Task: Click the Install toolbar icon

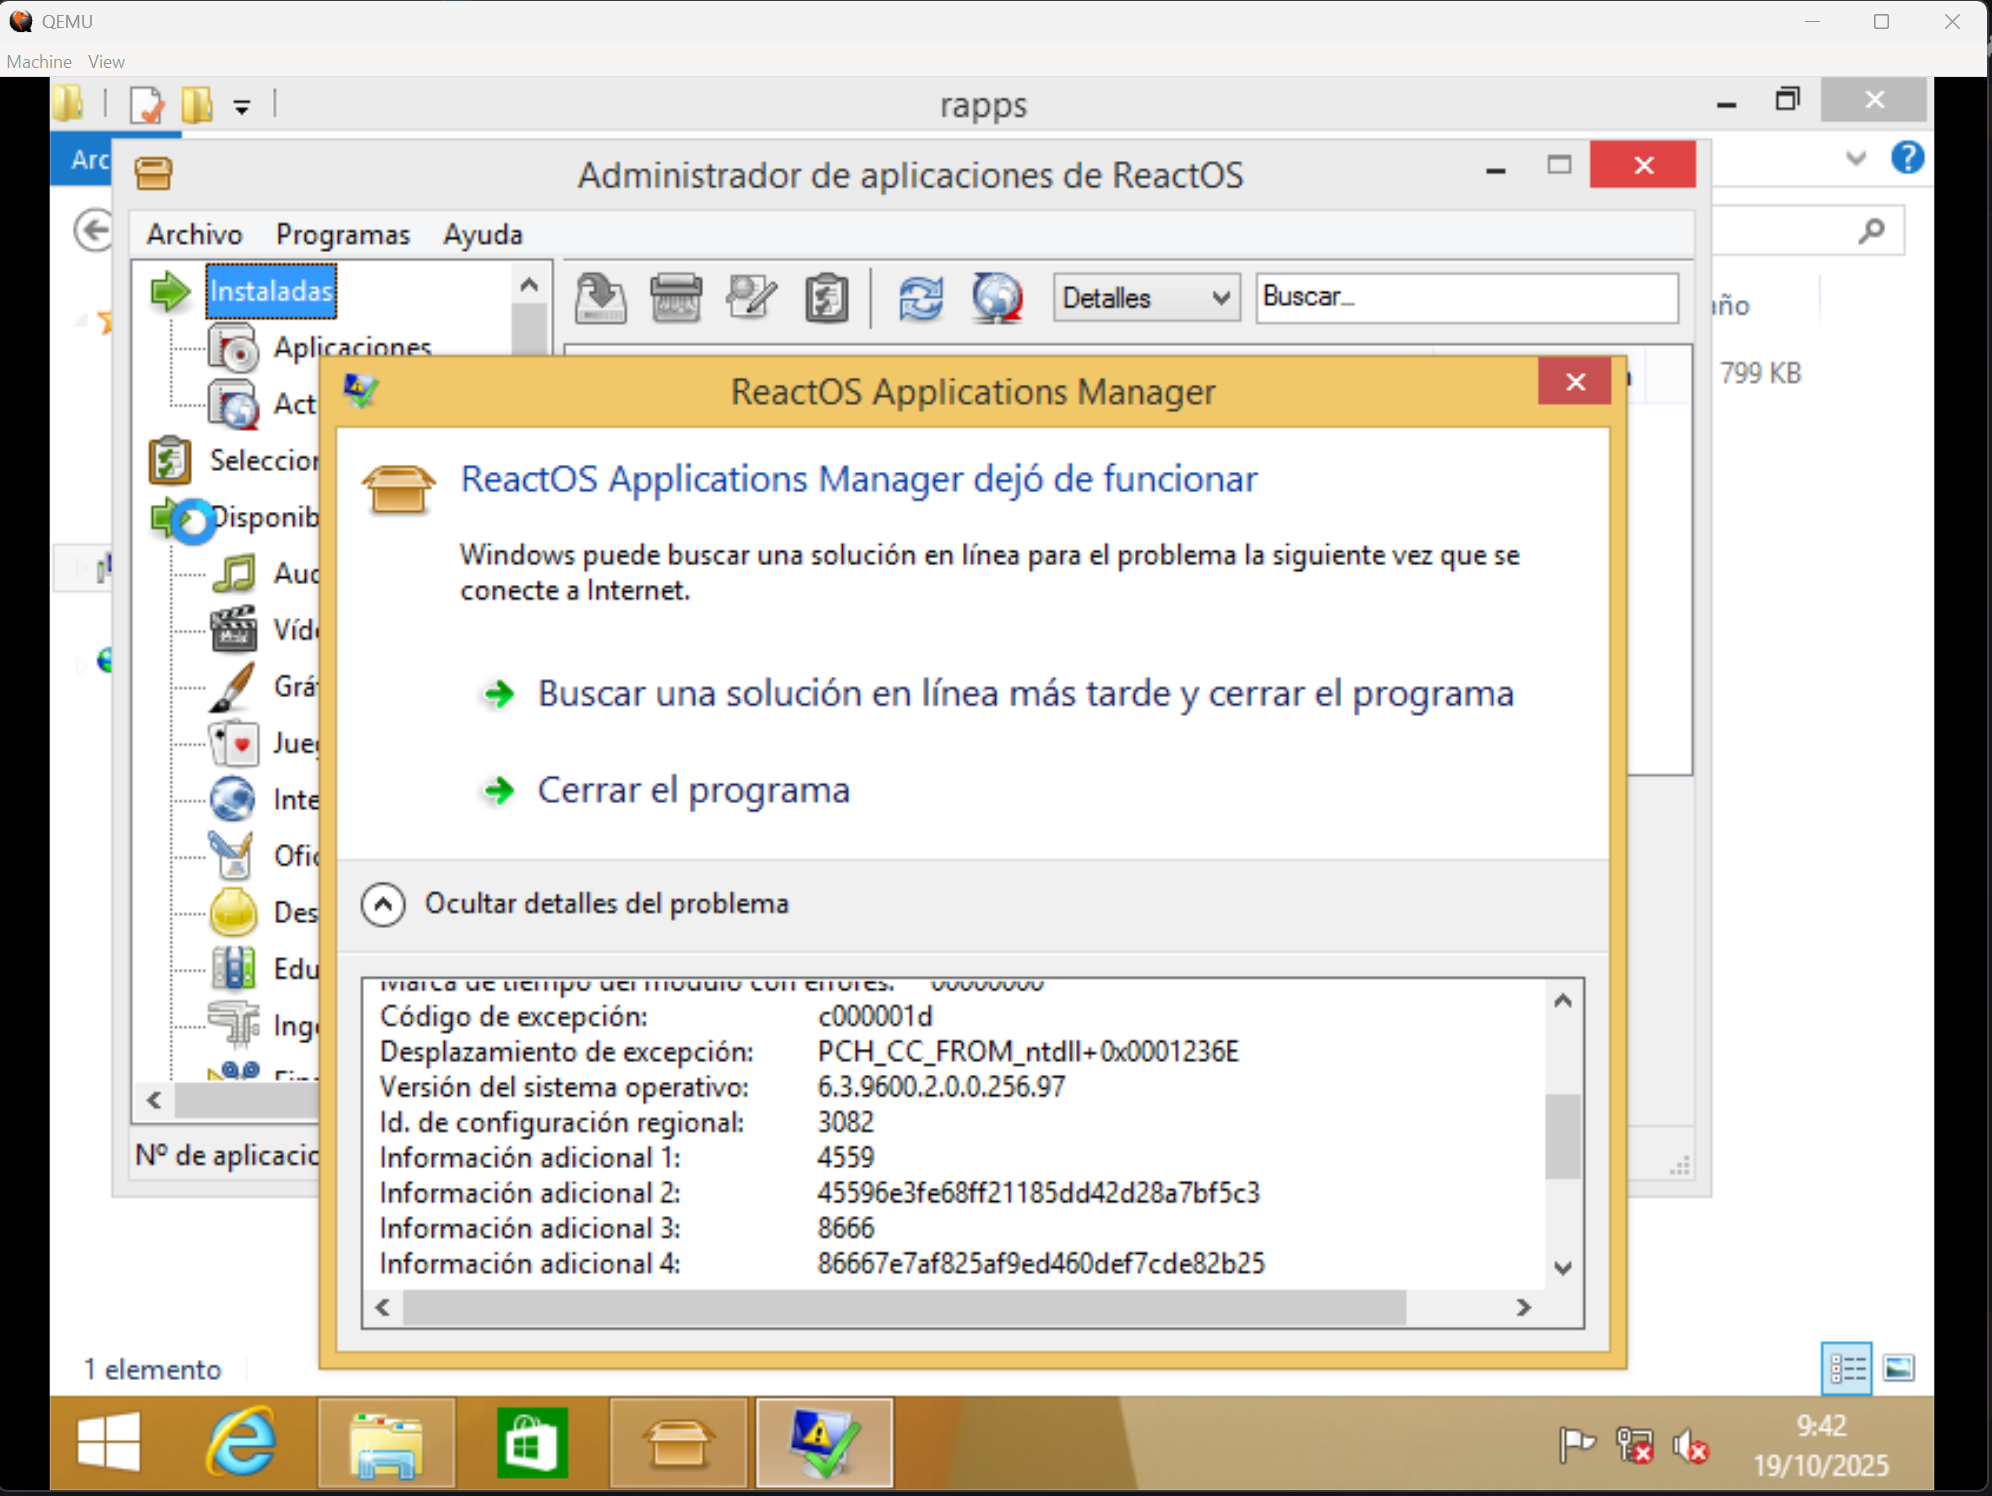Action: click(x=600, y=298)
